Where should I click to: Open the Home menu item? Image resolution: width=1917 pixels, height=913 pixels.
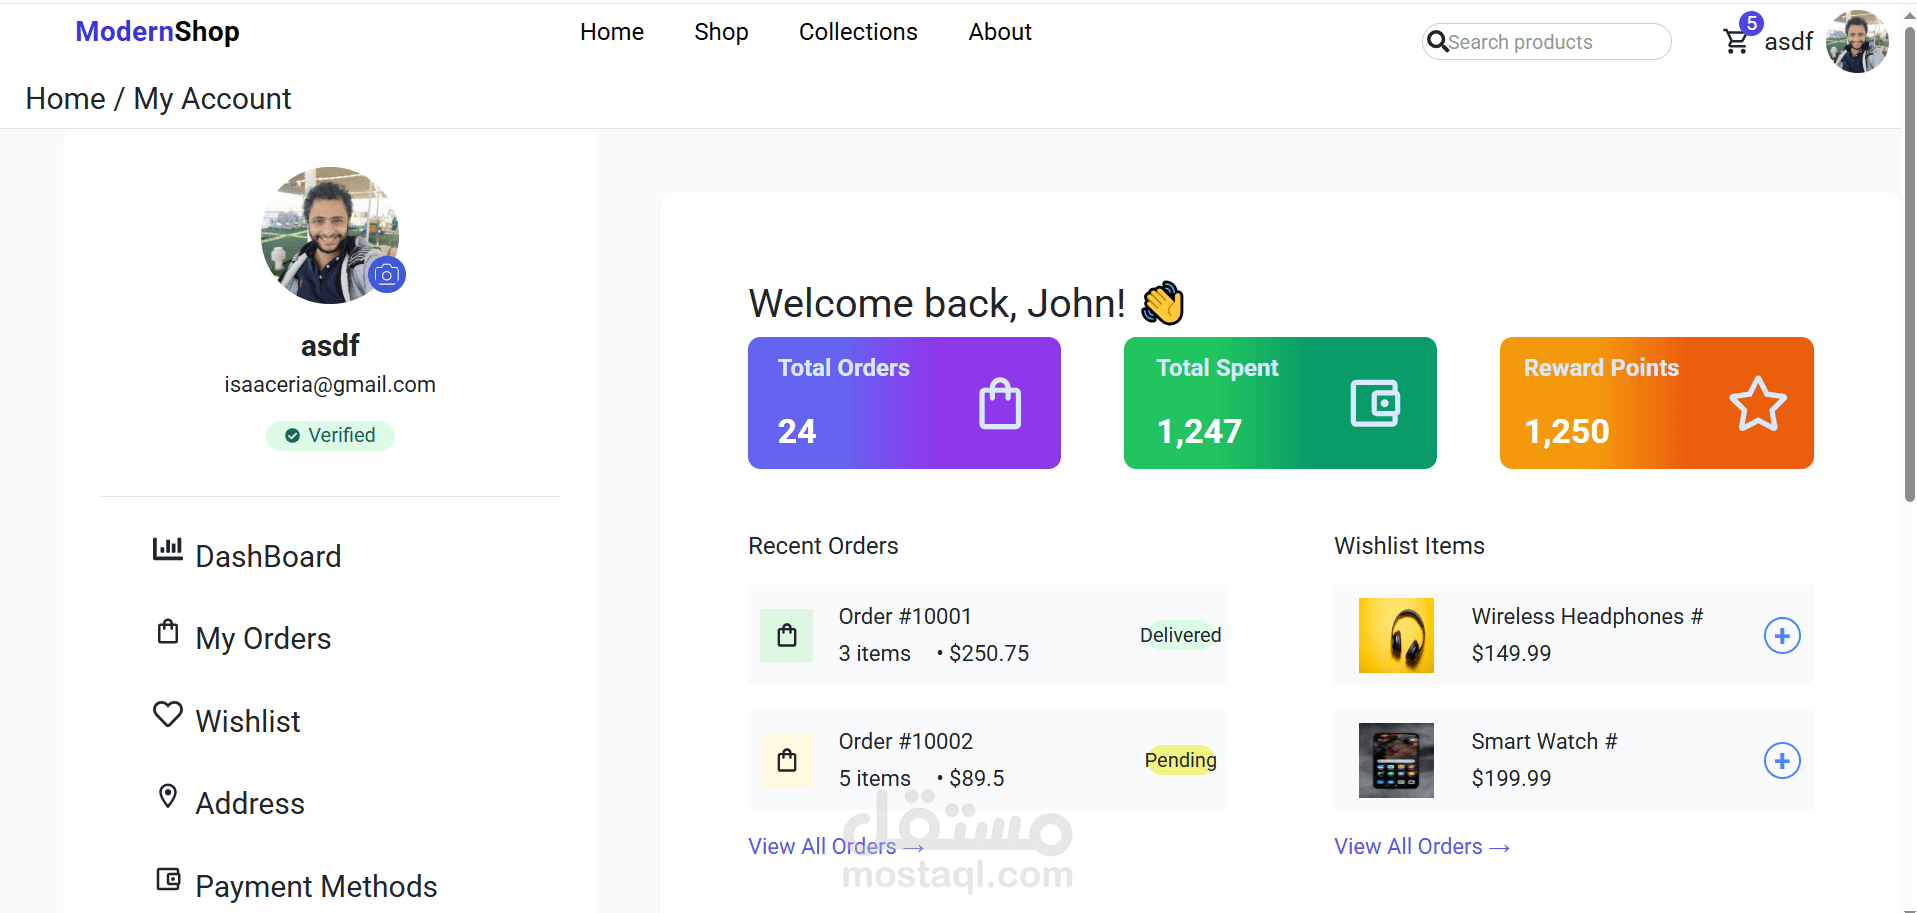612,32
